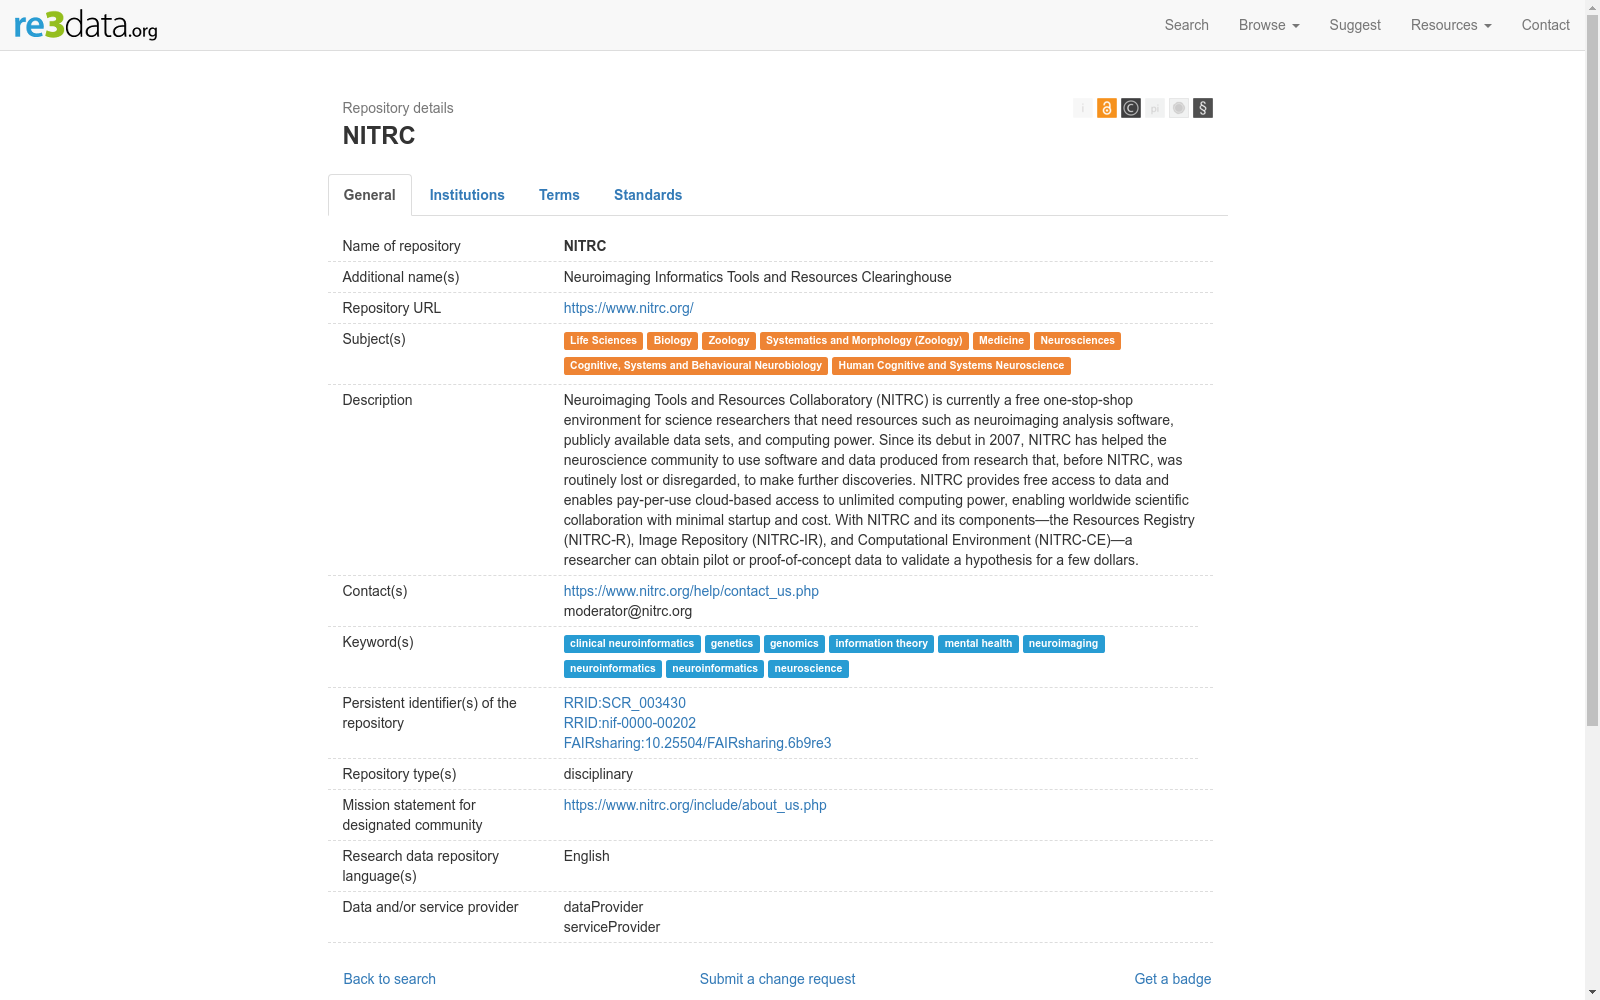The height and width of the screenshot is (1000, 1600).
Task: Click the copyright license badge icon
Action: tap(1131, 108)
